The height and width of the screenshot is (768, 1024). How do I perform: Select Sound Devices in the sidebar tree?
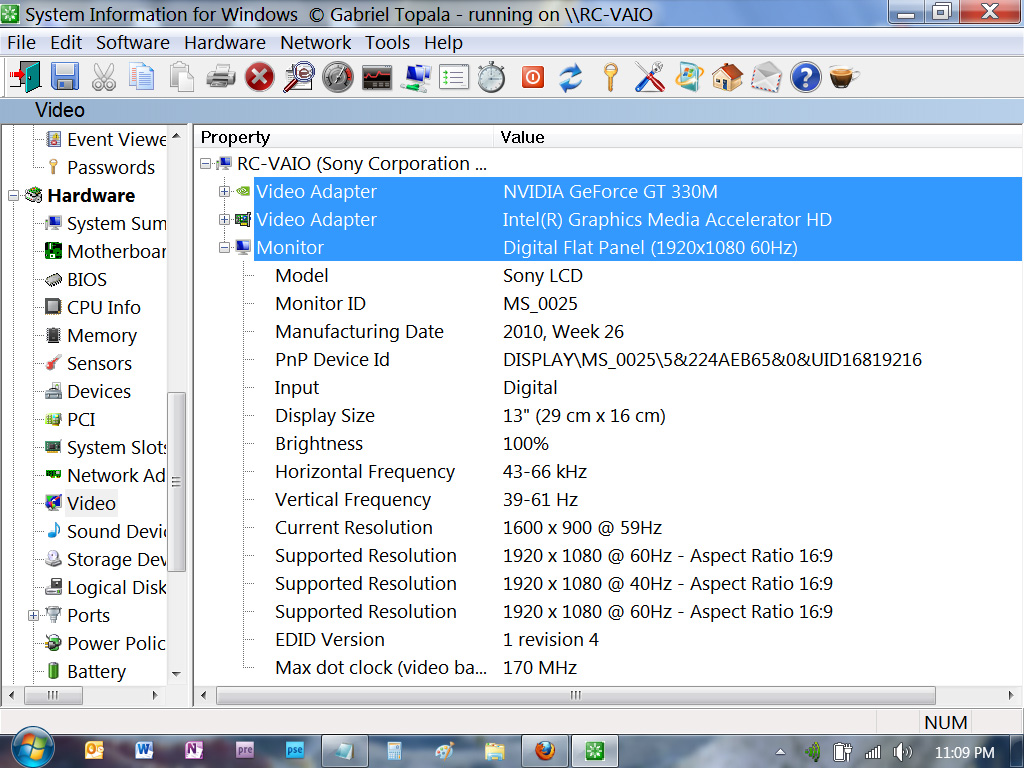click(117, 532)
